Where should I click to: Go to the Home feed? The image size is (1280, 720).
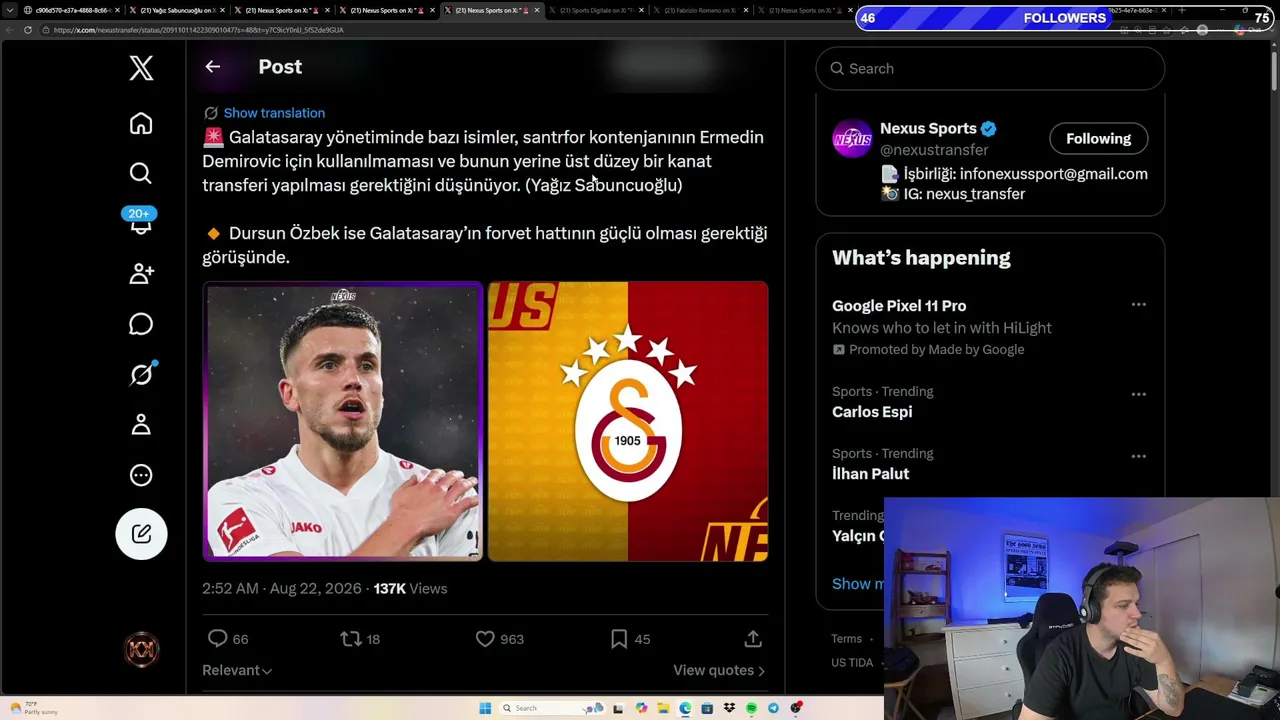(x=141, y=123)
